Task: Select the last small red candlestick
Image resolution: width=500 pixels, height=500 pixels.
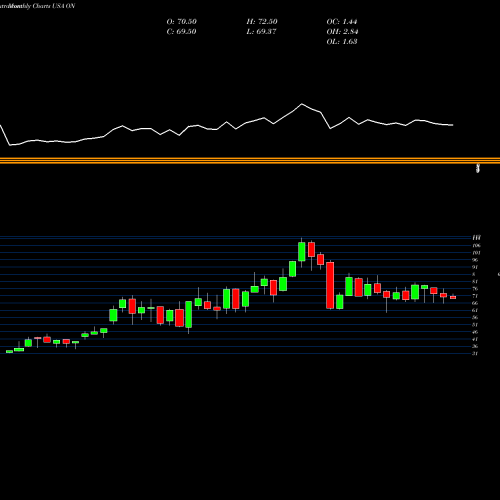Action: point(453,297)
